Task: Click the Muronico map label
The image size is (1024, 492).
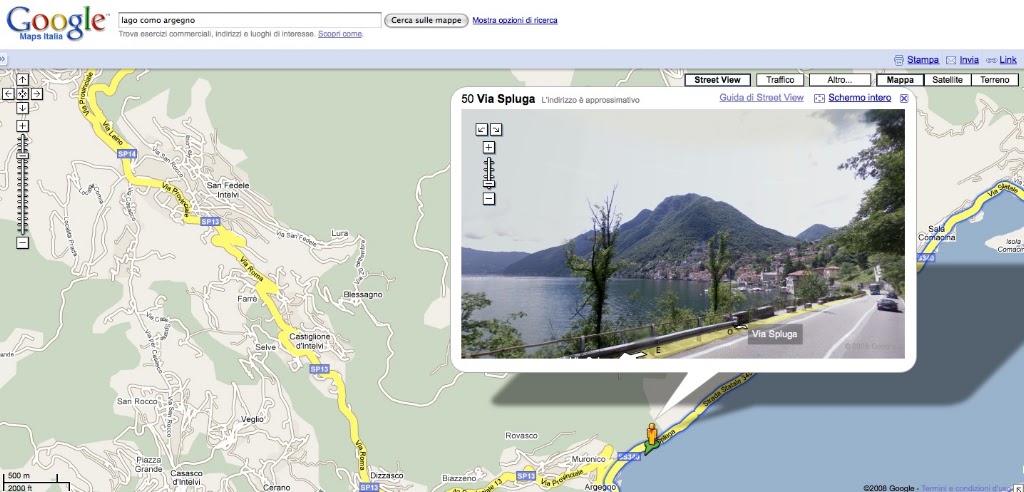Action: point(588,459)
